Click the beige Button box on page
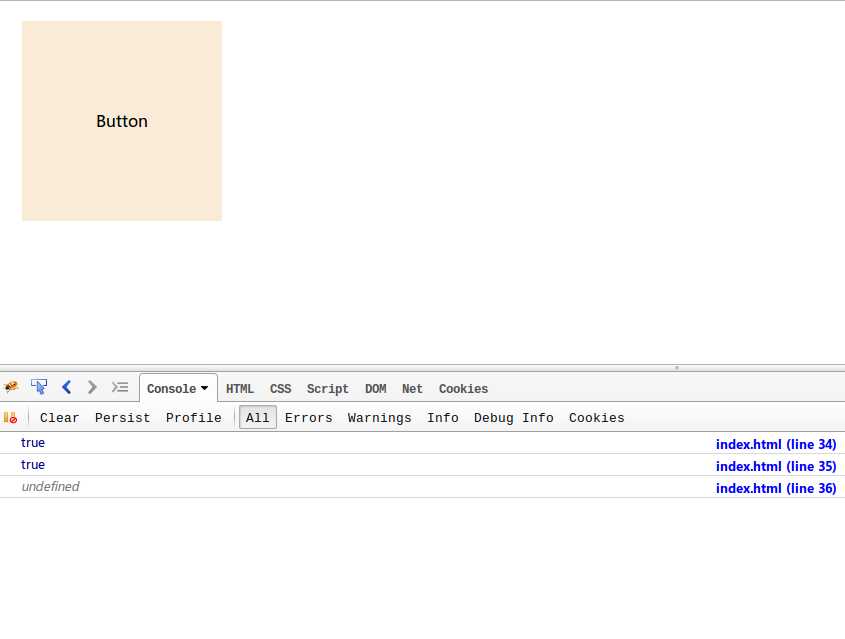This screenshot has width=845, height=639. tap(122, 121)
